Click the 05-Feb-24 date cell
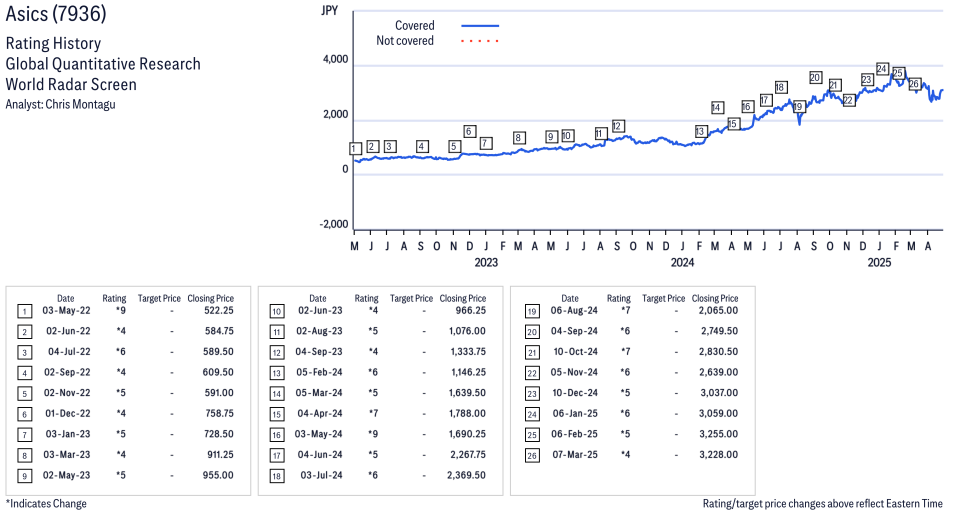 click(x=319, y=372)
